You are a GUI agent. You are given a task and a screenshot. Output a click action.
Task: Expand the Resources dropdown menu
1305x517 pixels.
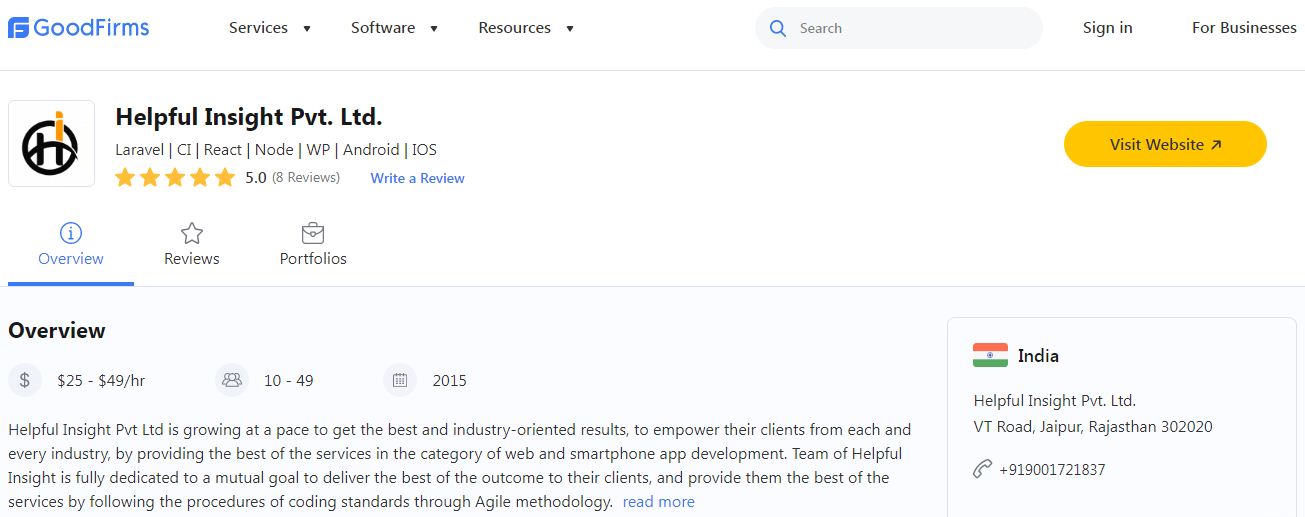(526, 28)
